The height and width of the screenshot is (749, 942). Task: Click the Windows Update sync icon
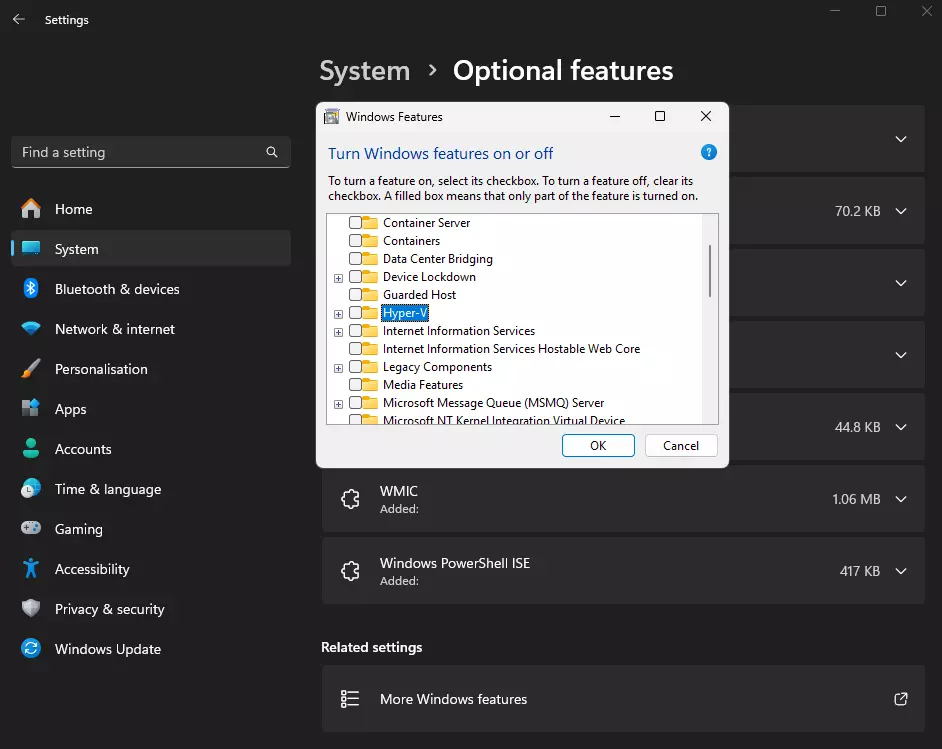[x=31, y=649]
